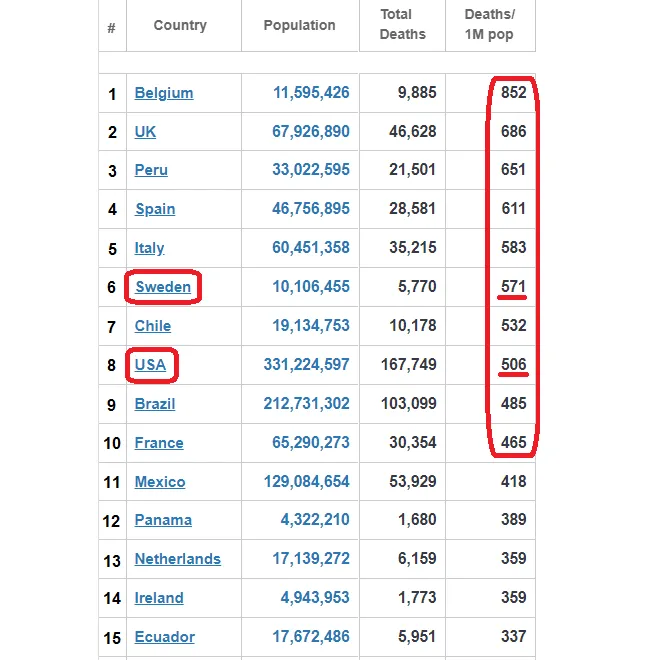Click the France link
The height and width of the screenshot is (660, 660).
(159, 443)
